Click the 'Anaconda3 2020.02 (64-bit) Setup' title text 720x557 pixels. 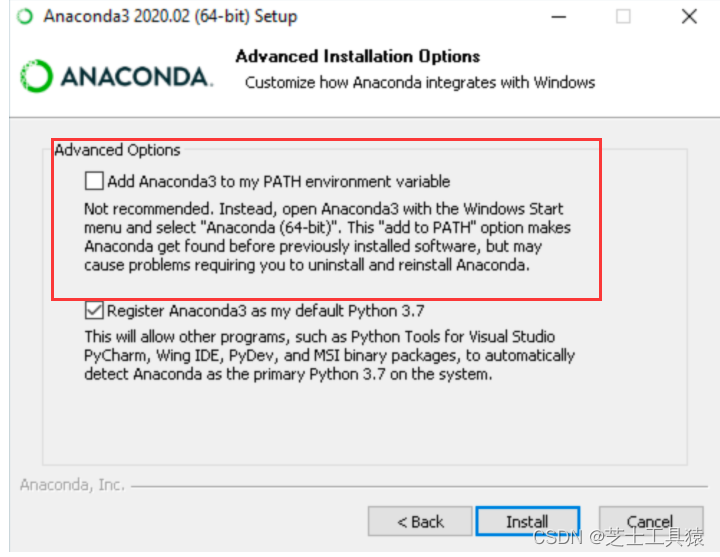click(x=170, y=17)
